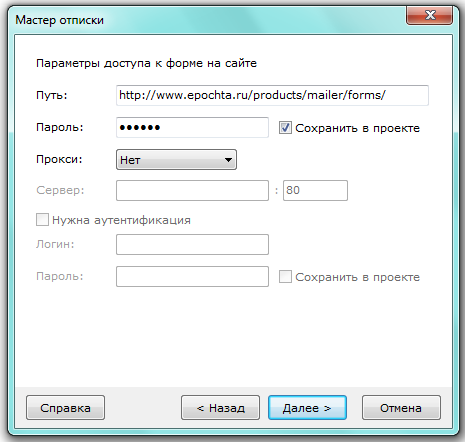The height and width of the screenshot is (442, 465).
Task: Click the Прокси: label text
Action: [x=59, y=159]
